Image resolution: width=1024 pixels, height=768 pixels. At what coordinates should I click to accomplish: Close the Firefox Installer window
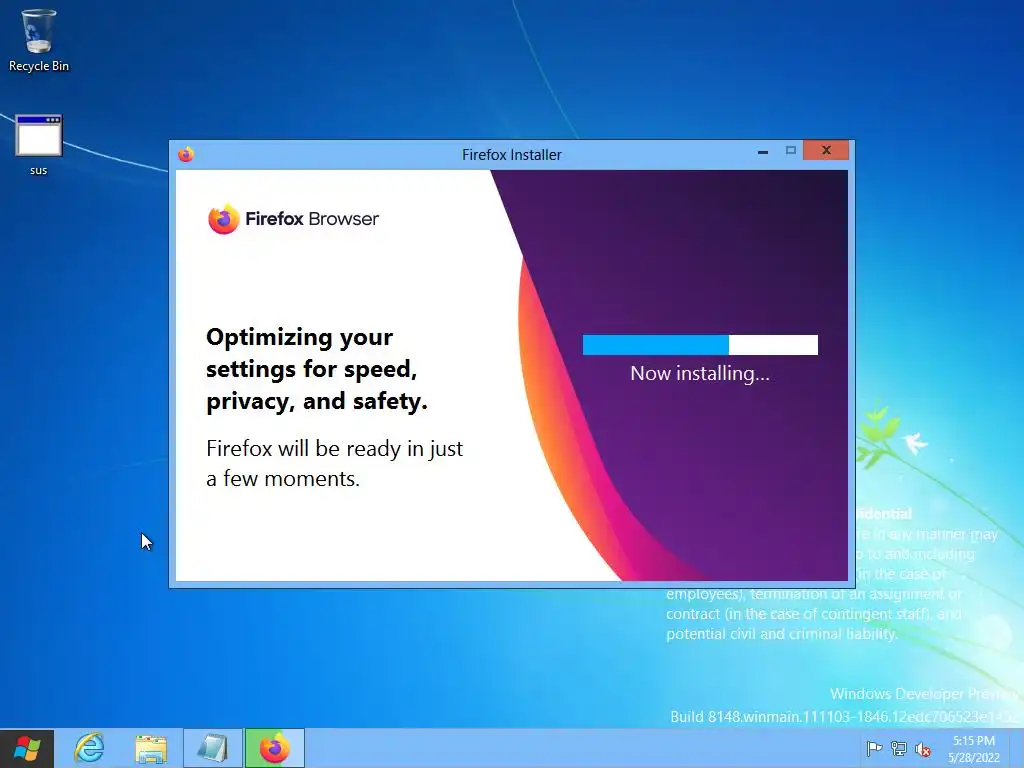pos(826,151)
